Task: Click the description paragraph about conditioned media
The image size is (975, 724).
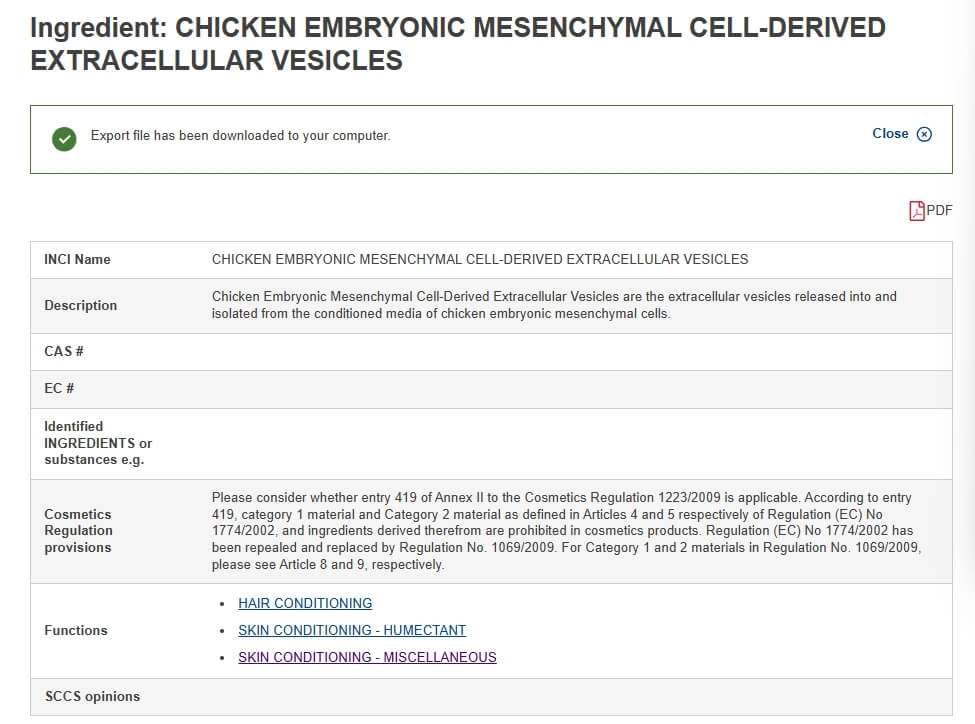Action: click(554, 305)
